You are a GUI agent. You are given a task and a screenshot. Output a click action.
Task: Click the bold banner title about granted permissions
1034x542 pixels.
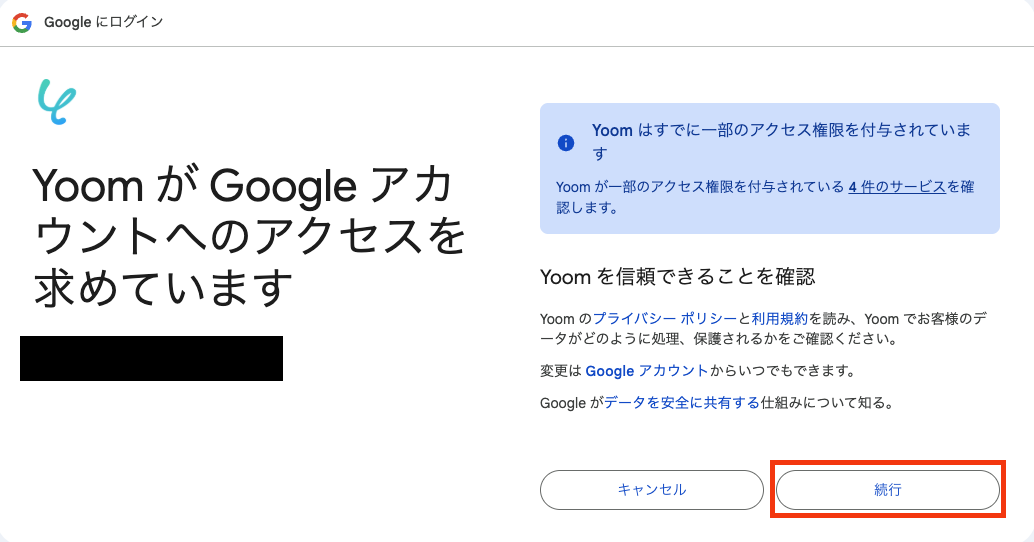[x=780, y=131]
